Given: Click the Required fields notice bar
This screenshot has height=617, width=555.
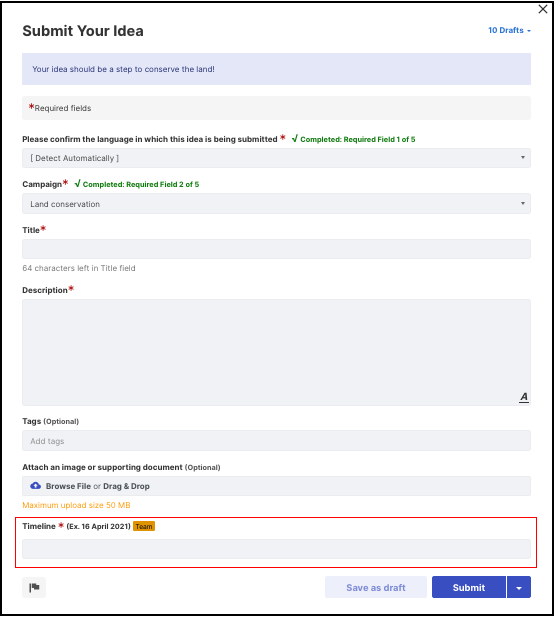Looking at the screenshot, I should point(276,108).
